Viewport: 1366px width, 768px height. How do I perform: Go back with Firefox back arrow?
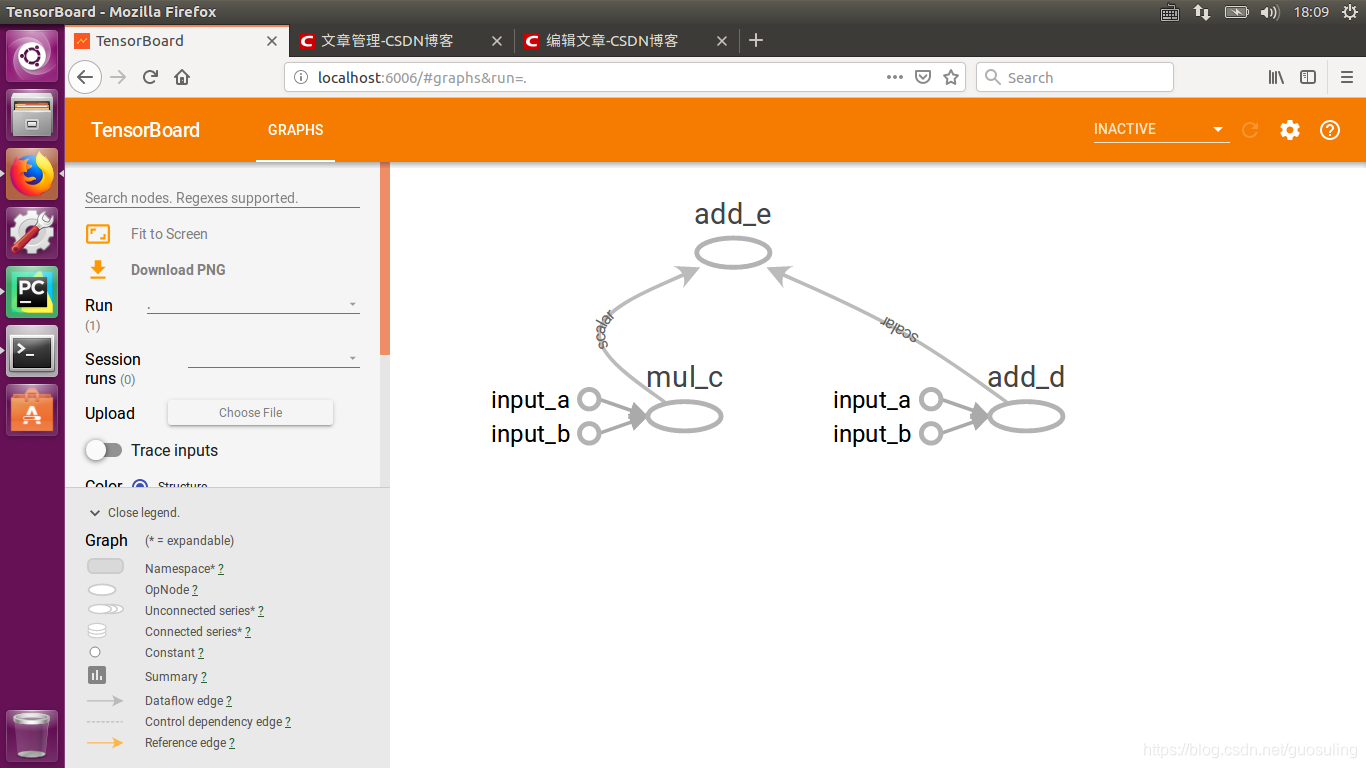pos(85,77)
